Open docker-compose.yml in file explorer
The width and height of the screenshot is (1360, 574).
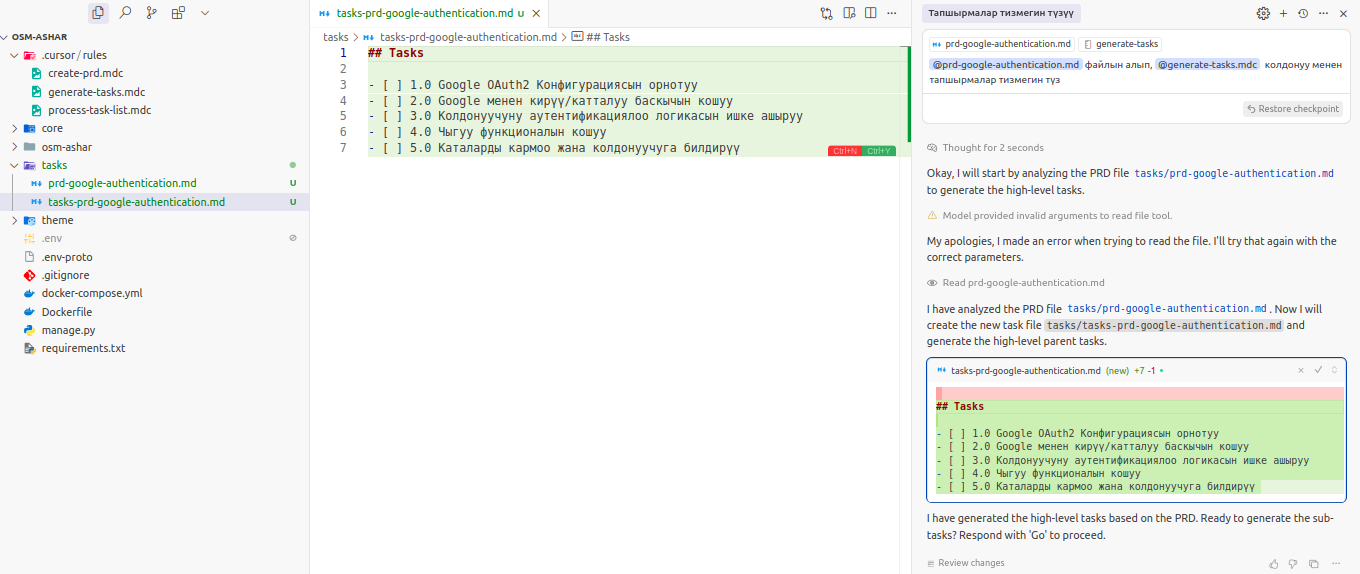point(92,294)
